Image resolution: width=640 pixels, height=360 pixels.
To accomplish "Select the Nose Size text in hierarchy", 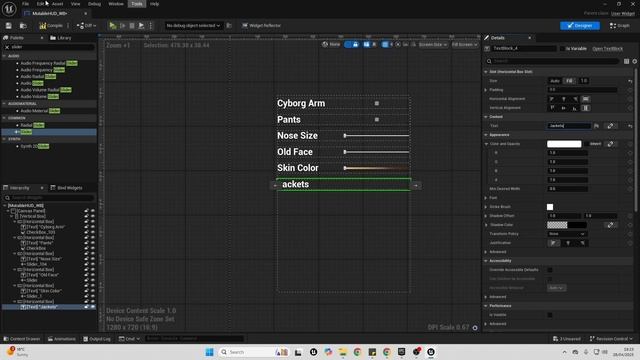I will [x=42, y=259].
